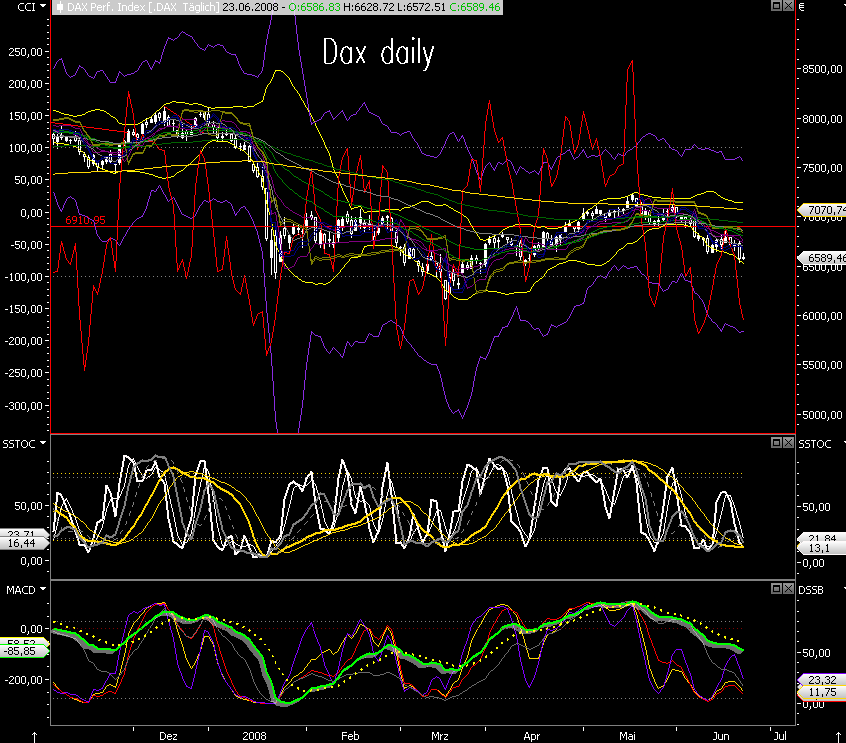
Task: Click the 'Apr' month label on the time axis
Action: click(x=531, y=736)
